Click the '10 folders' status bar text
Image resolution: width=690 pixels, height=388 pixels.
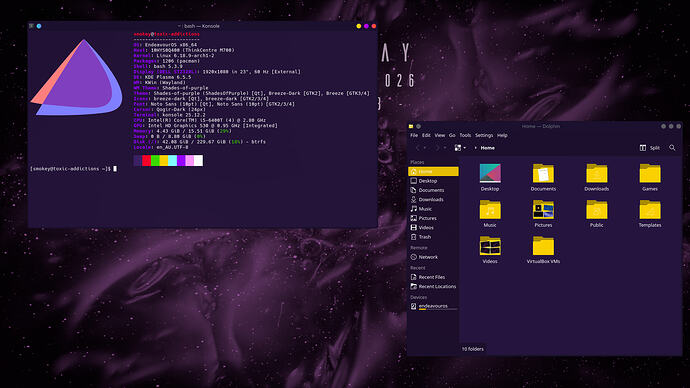pos(473,349)
